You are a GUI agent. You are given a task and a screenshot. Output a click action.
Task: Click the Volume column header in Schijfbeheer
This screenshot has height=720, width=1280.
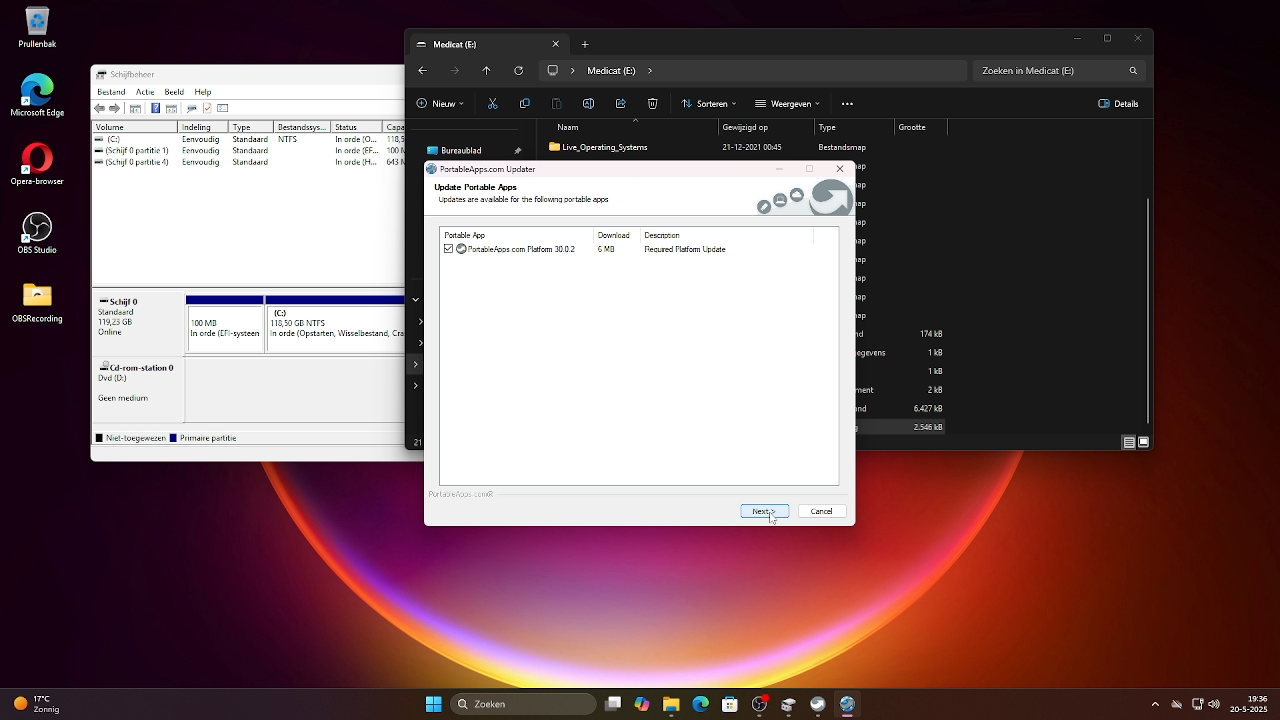point(135,127)
